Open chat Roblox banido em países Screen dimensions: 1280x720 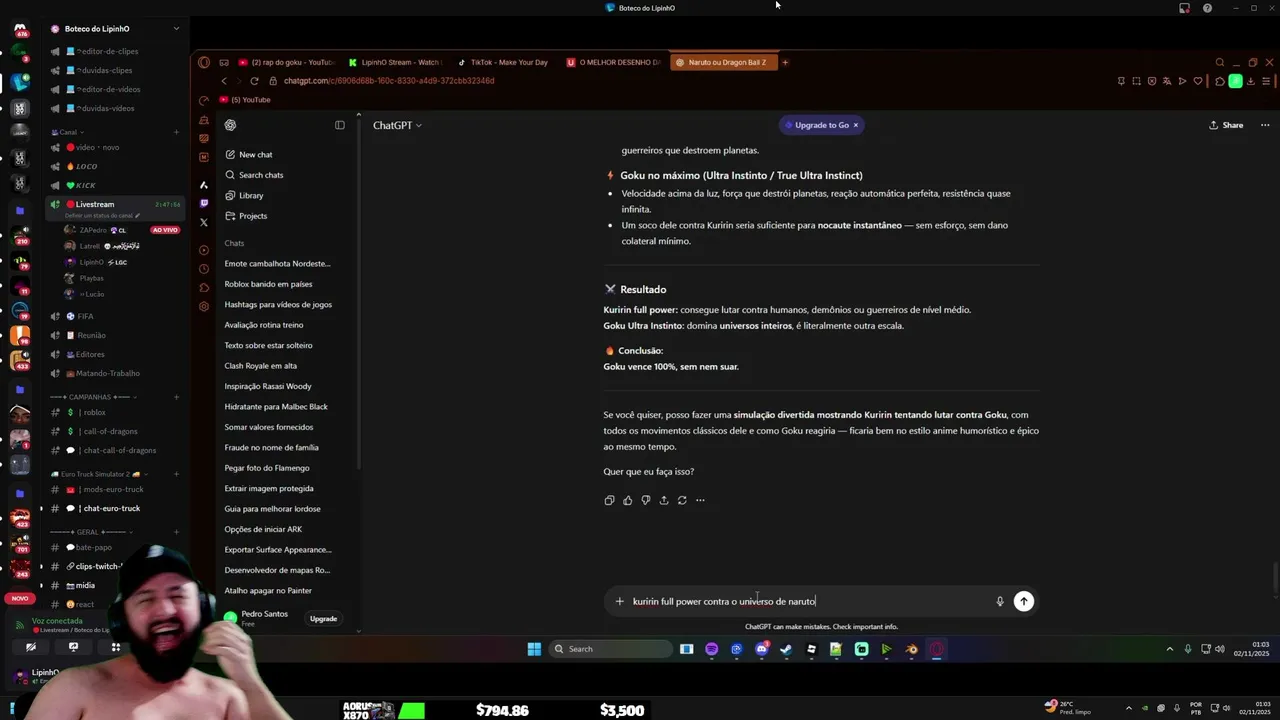pos(268,284)
